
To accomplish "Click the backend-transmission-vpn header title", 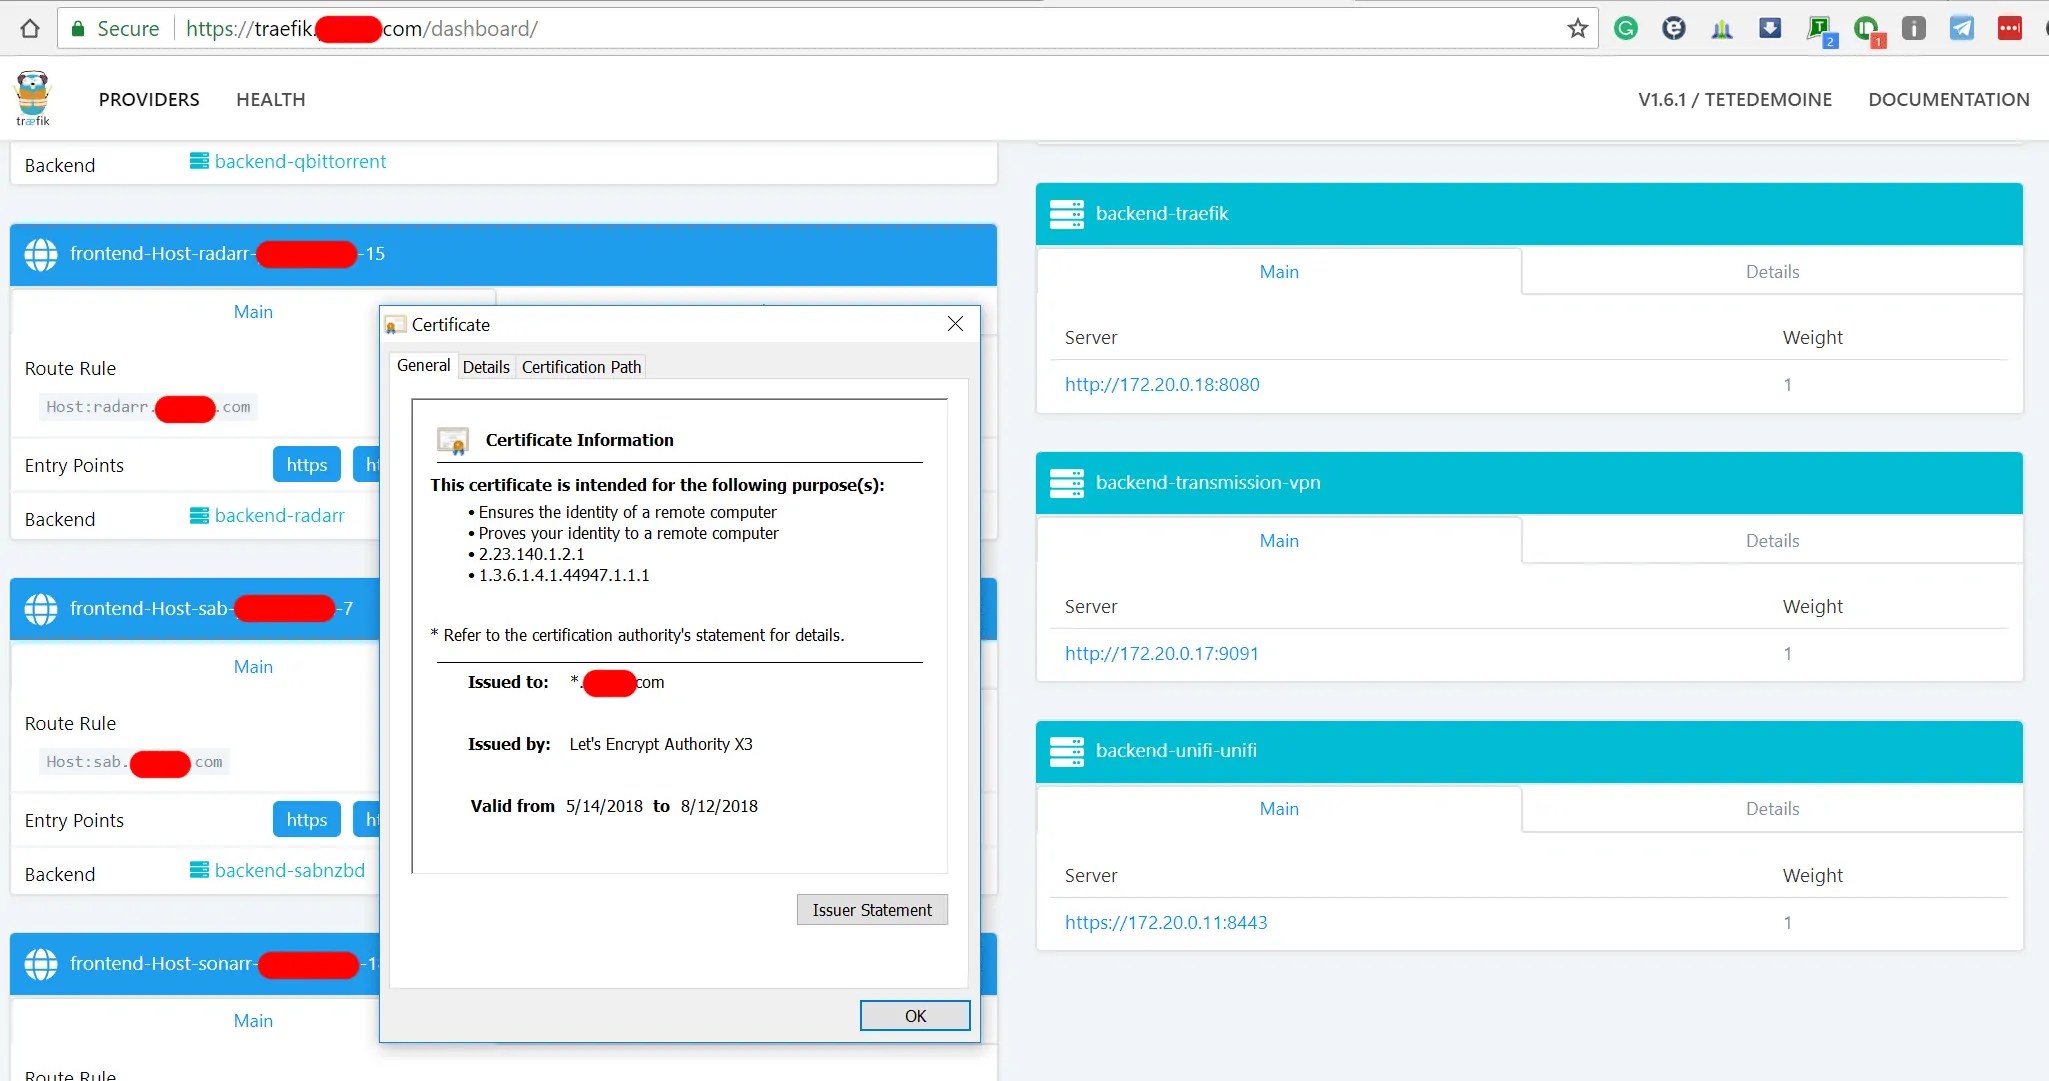I will point(1208,483).
